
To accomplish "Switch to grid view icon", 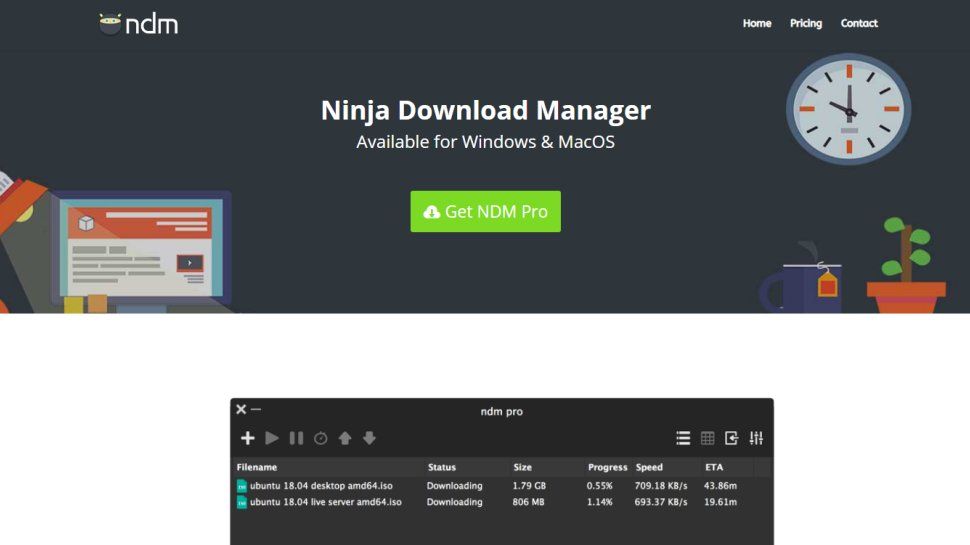I will coord(707,438).
